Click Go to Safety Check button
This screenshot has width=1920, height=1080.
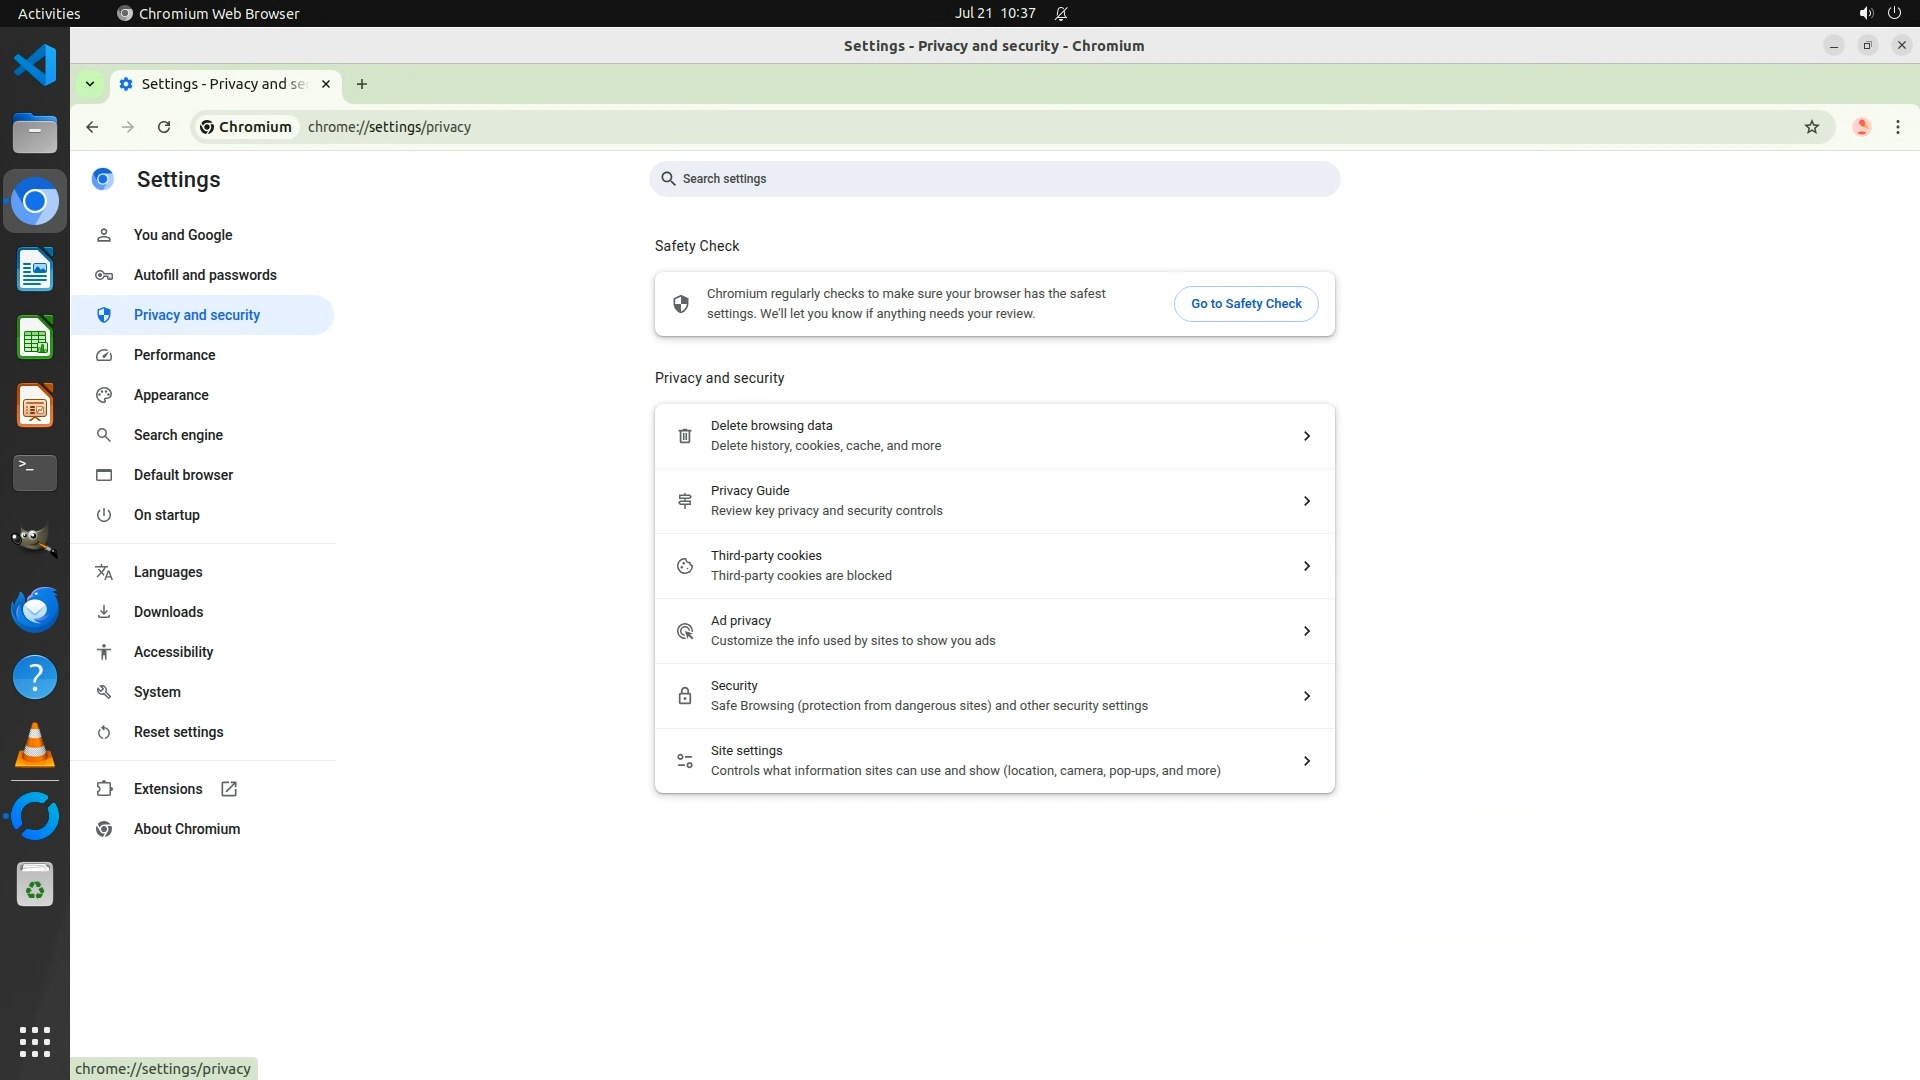click(1245, 304)
